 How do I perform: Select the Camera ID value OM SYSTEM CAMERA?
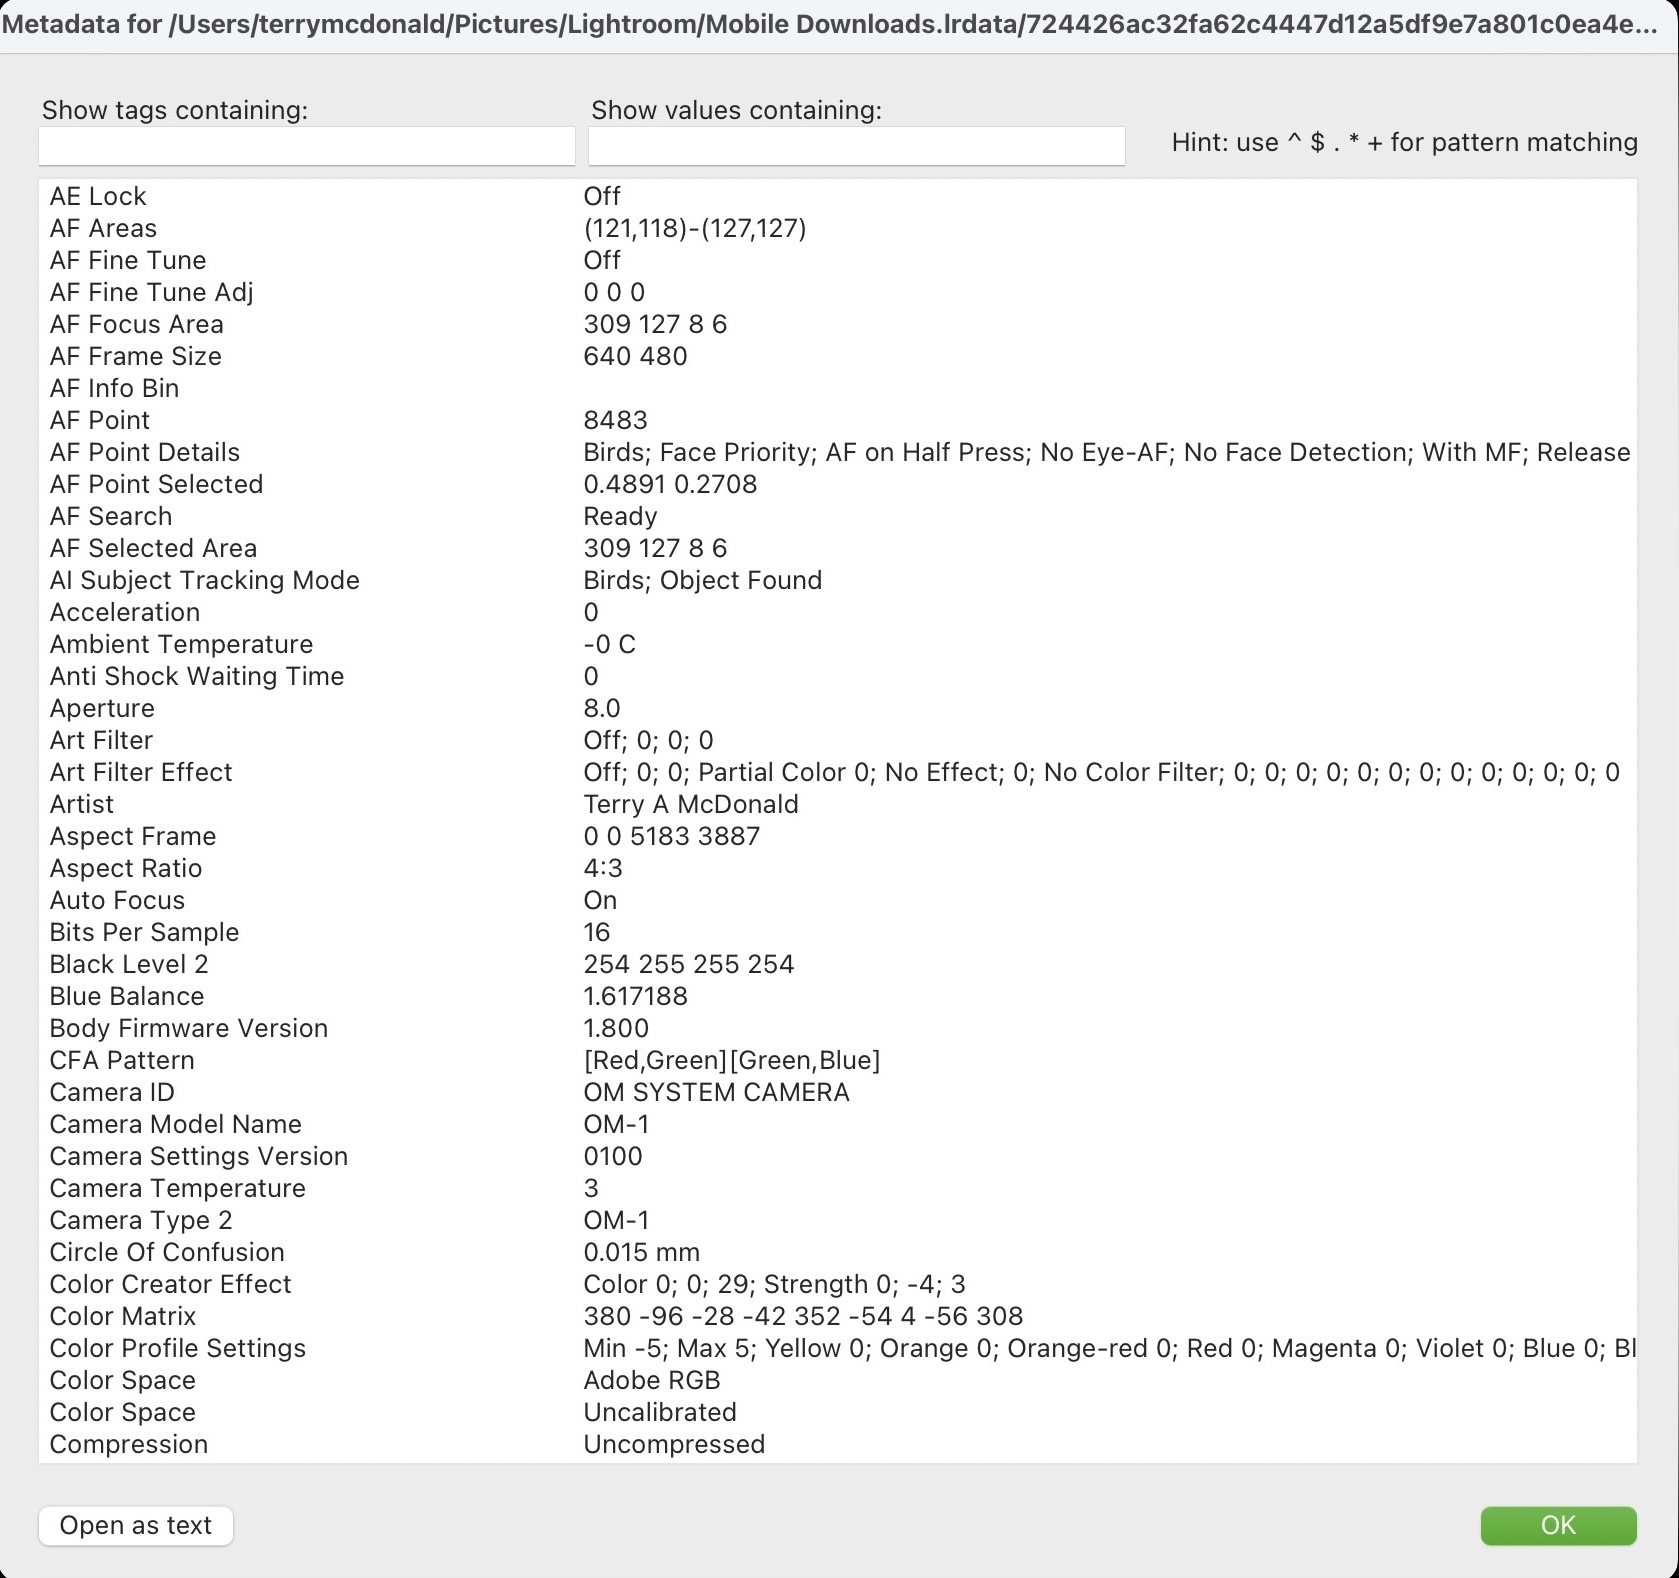point(716,1092)
